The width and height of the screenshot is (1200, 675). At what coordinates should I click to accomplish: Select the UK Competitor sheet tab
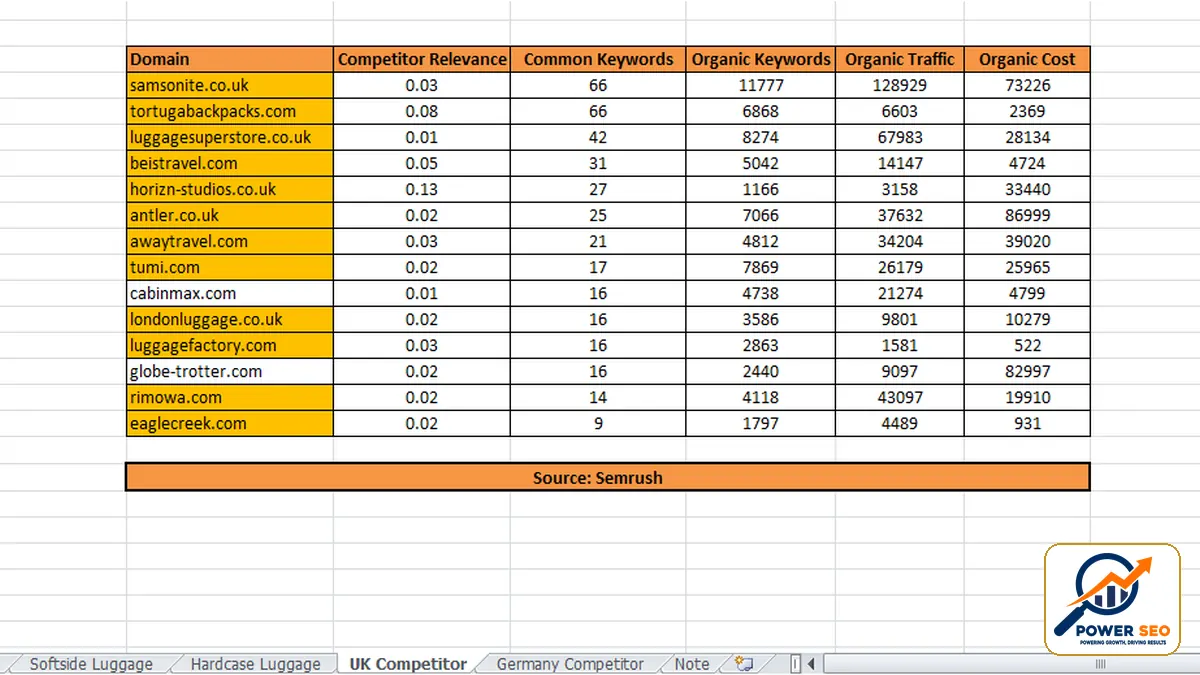tap(408, 663)
